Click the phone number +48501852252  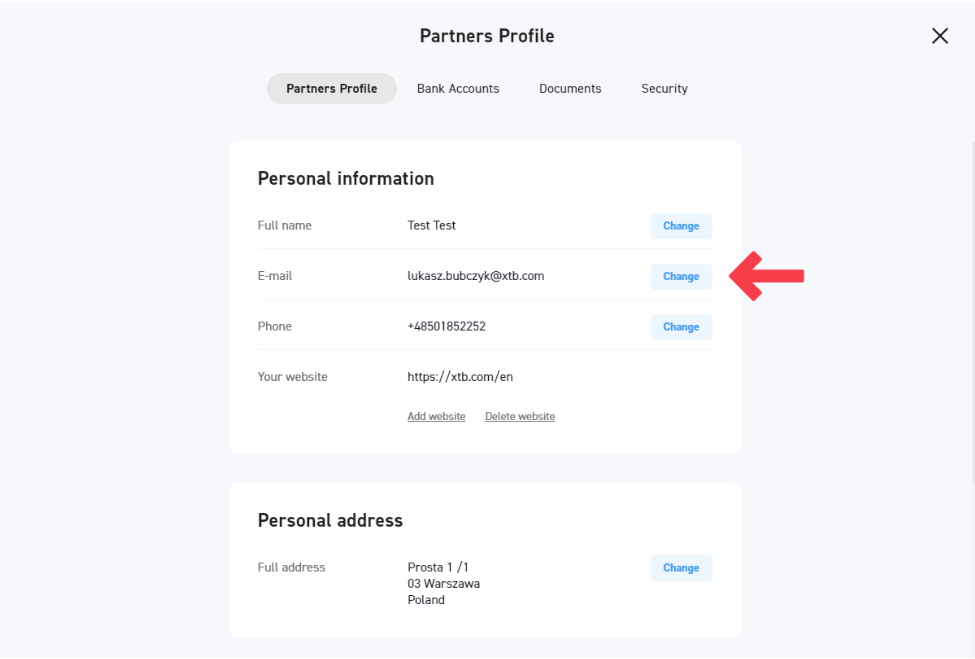click(x=446, y=327)
